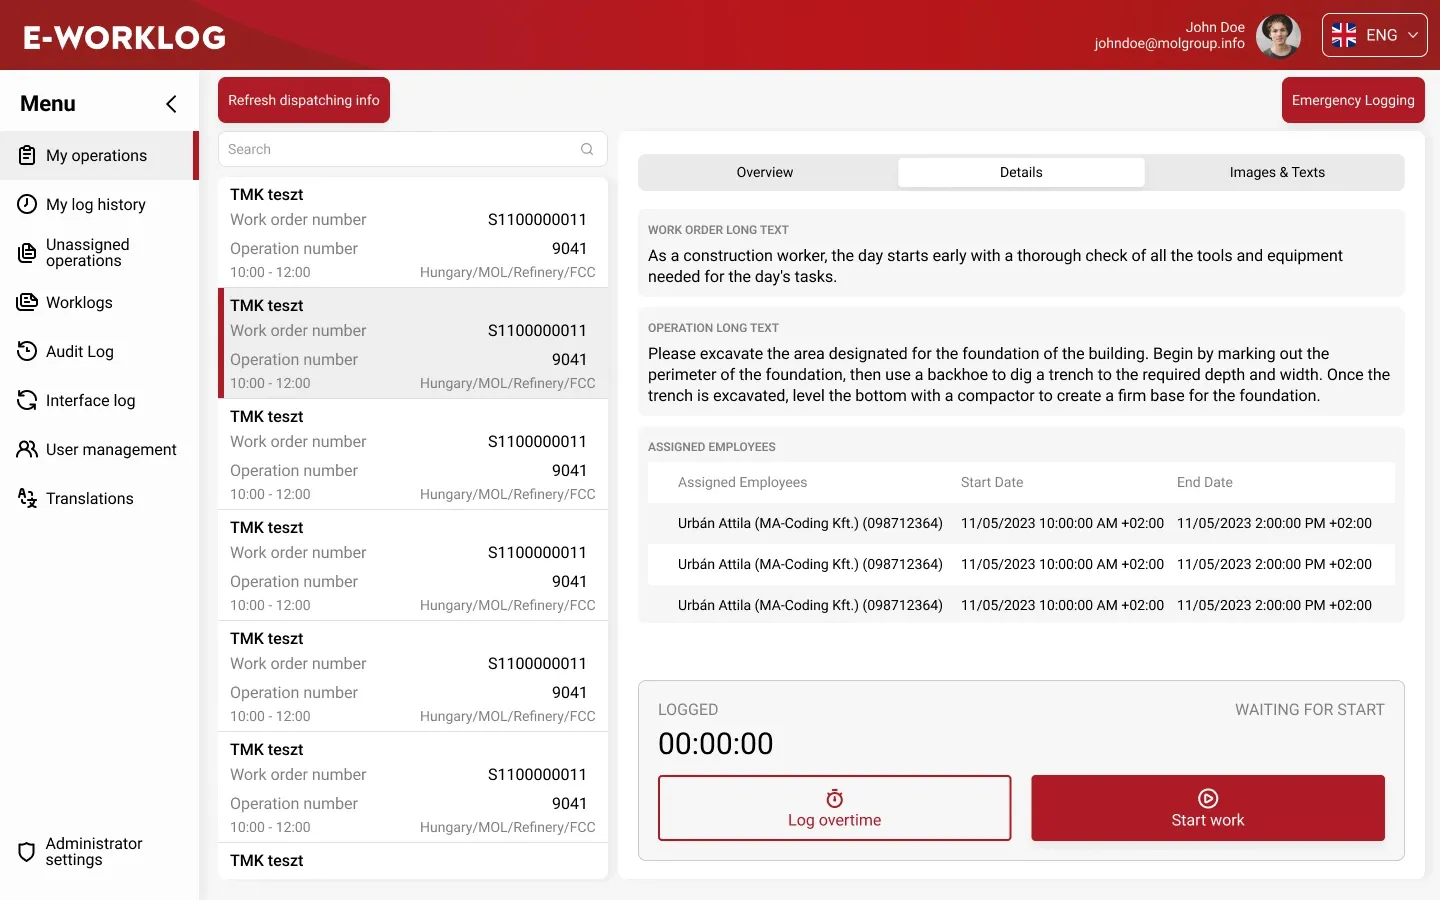Click the End Date column header

click(1205, 482)
